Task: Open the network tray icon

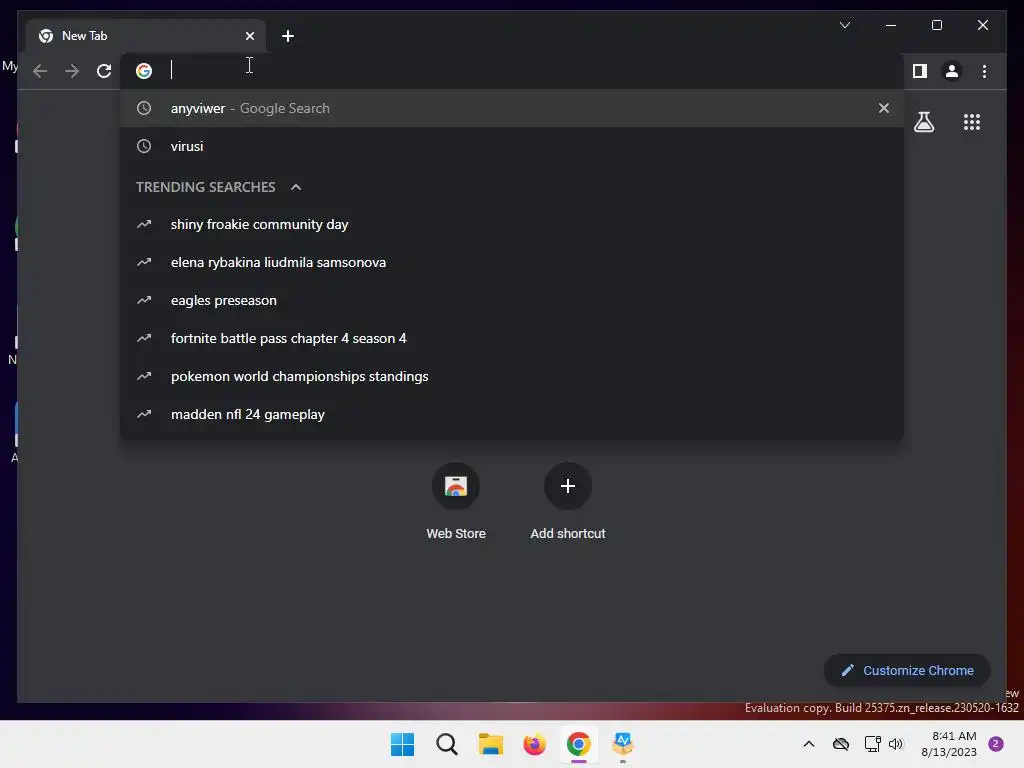Action: (872, 744)
